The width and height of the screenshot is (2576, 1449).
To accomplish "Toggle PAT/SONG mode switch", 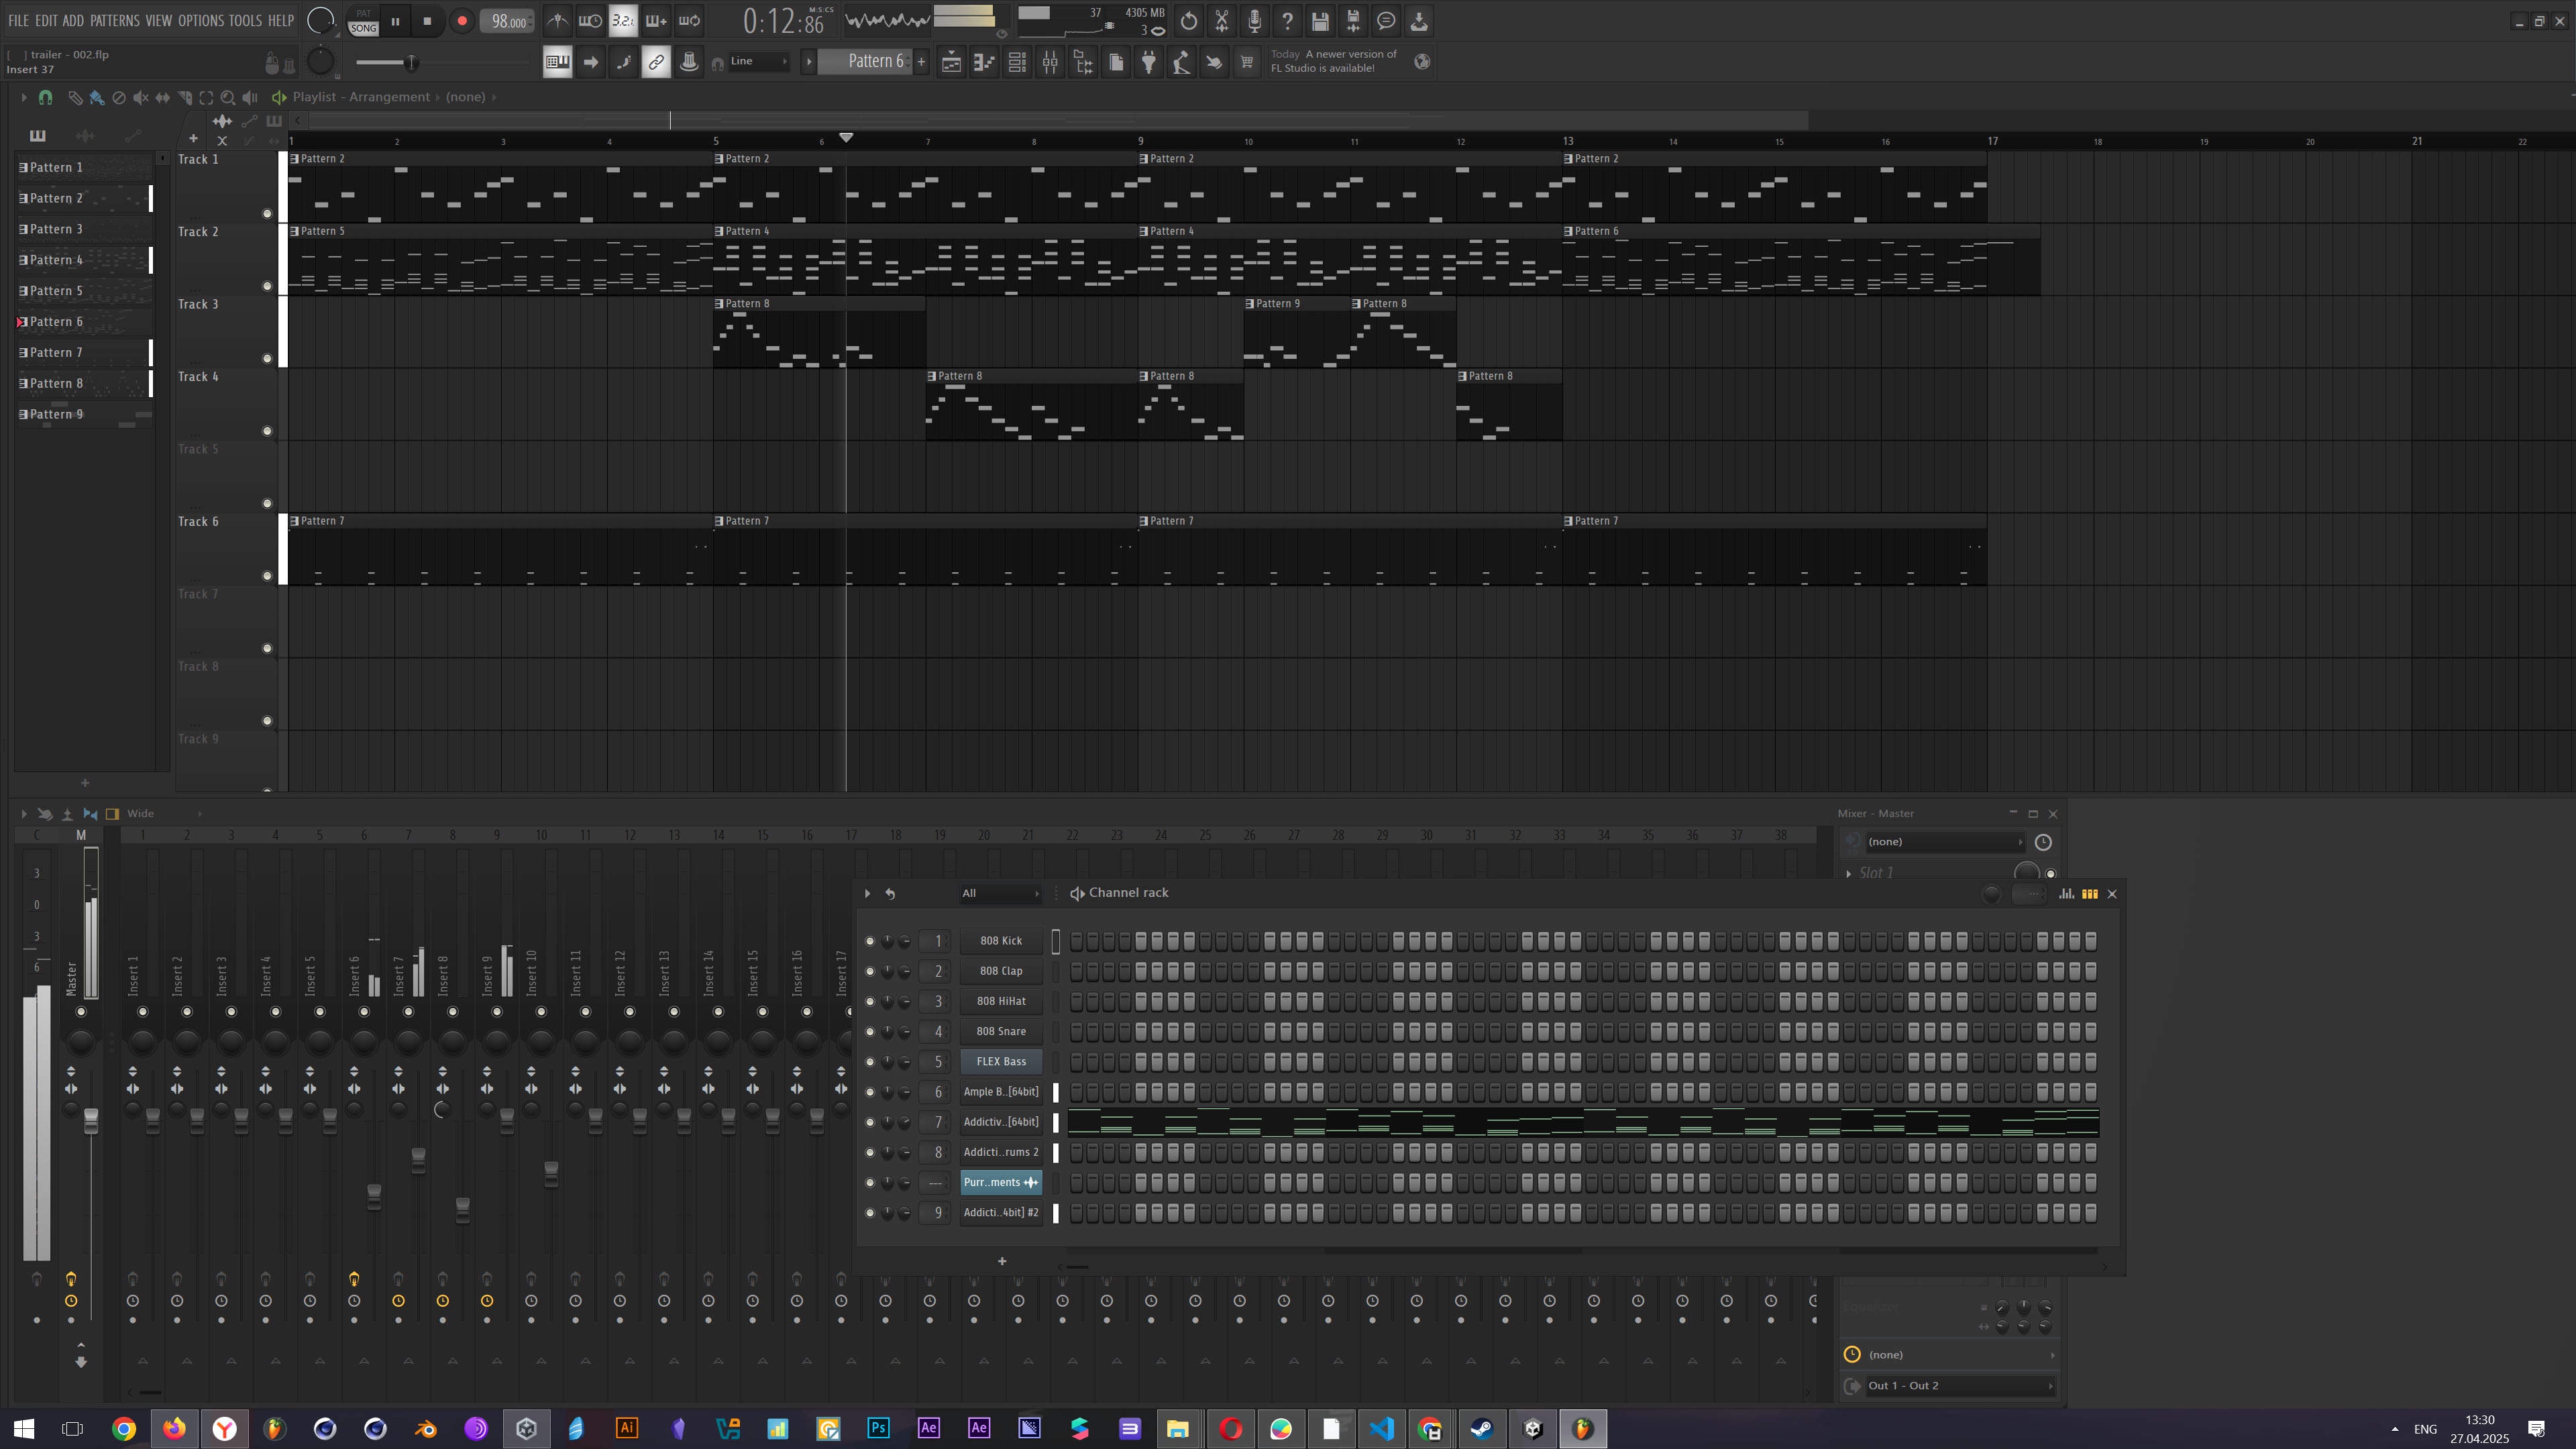I will (x=363, y=21).
